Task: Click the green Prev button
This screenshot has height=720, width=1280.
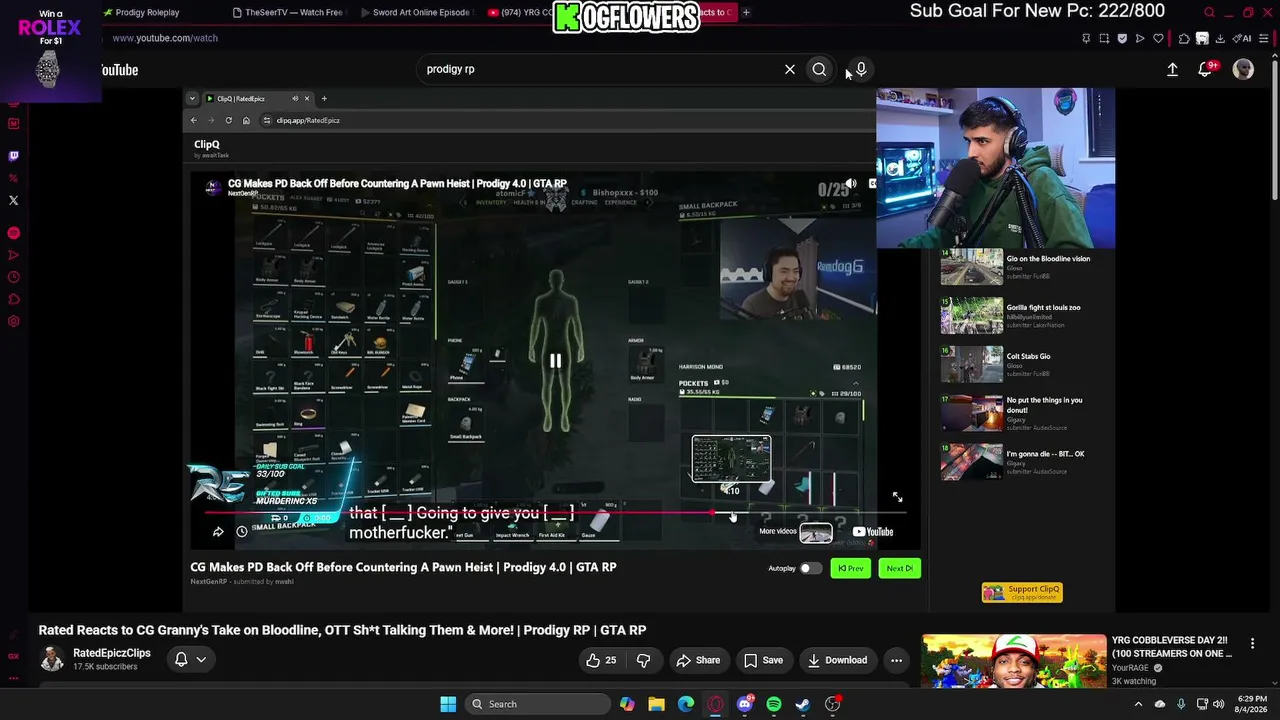Action: pos(851,568)
